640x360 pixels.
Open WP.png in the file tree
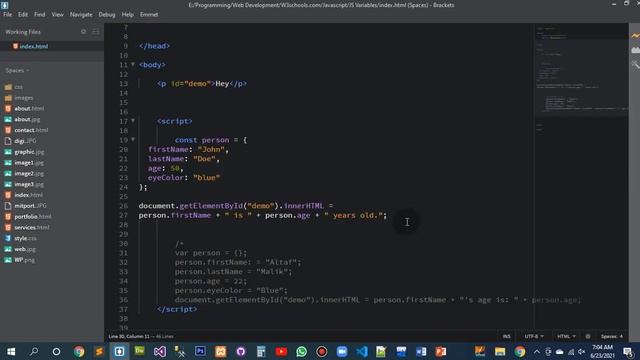[24, 260]
